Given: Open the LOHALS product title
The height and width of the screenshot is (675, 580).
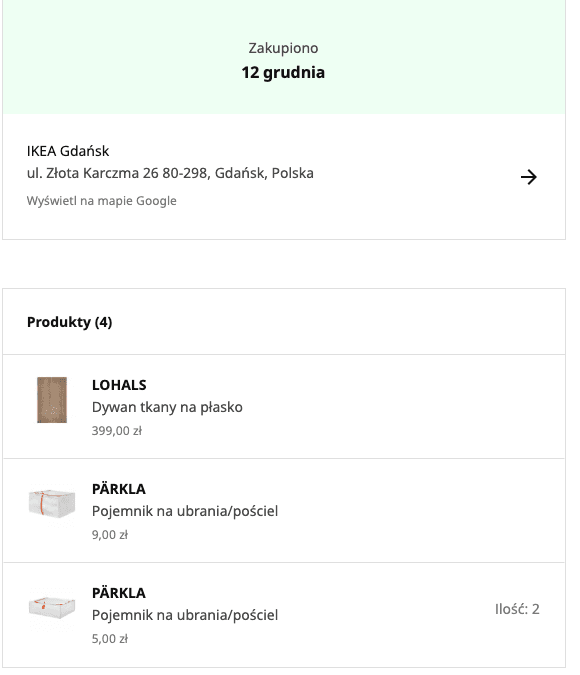Looking at the screenshot, I should point(119,385).
